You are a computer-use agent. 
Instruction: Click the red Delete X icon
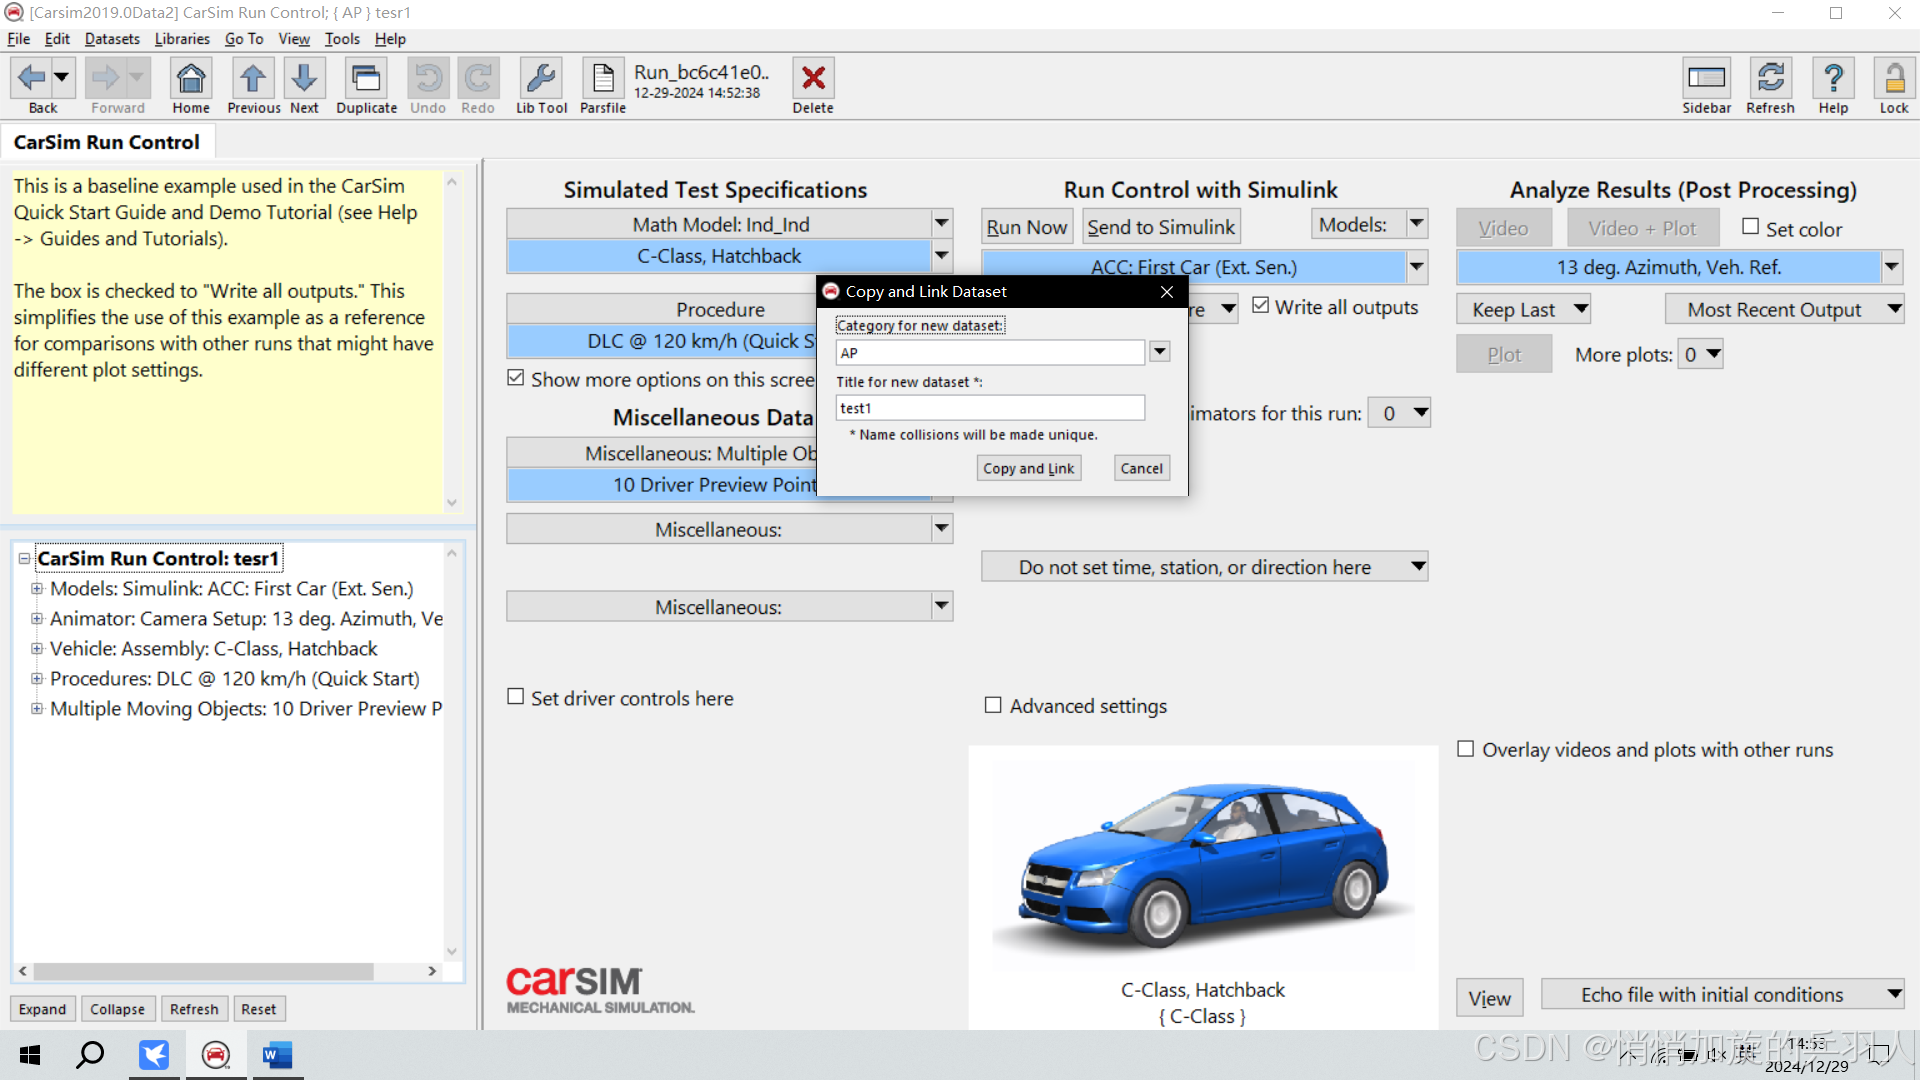coord(813,78)
